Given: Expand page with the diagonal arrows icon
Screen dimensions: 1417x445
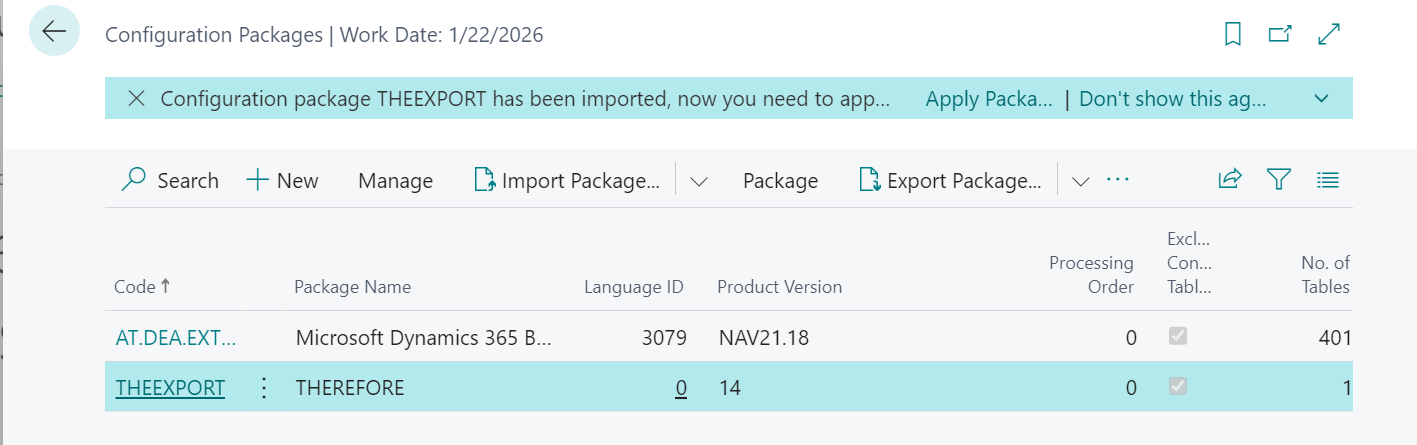Looking at the screenshot, I should point(1329,34).
